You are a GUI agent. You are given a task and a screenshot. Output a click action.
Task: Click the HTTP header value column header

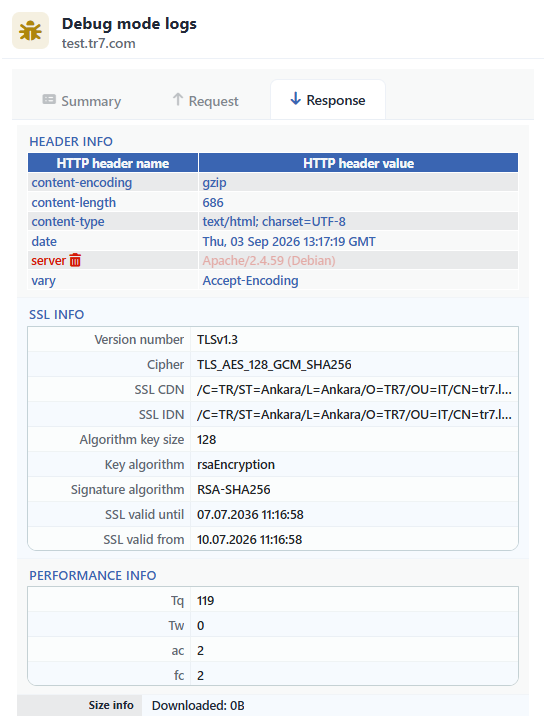click(x=358, y=163)
